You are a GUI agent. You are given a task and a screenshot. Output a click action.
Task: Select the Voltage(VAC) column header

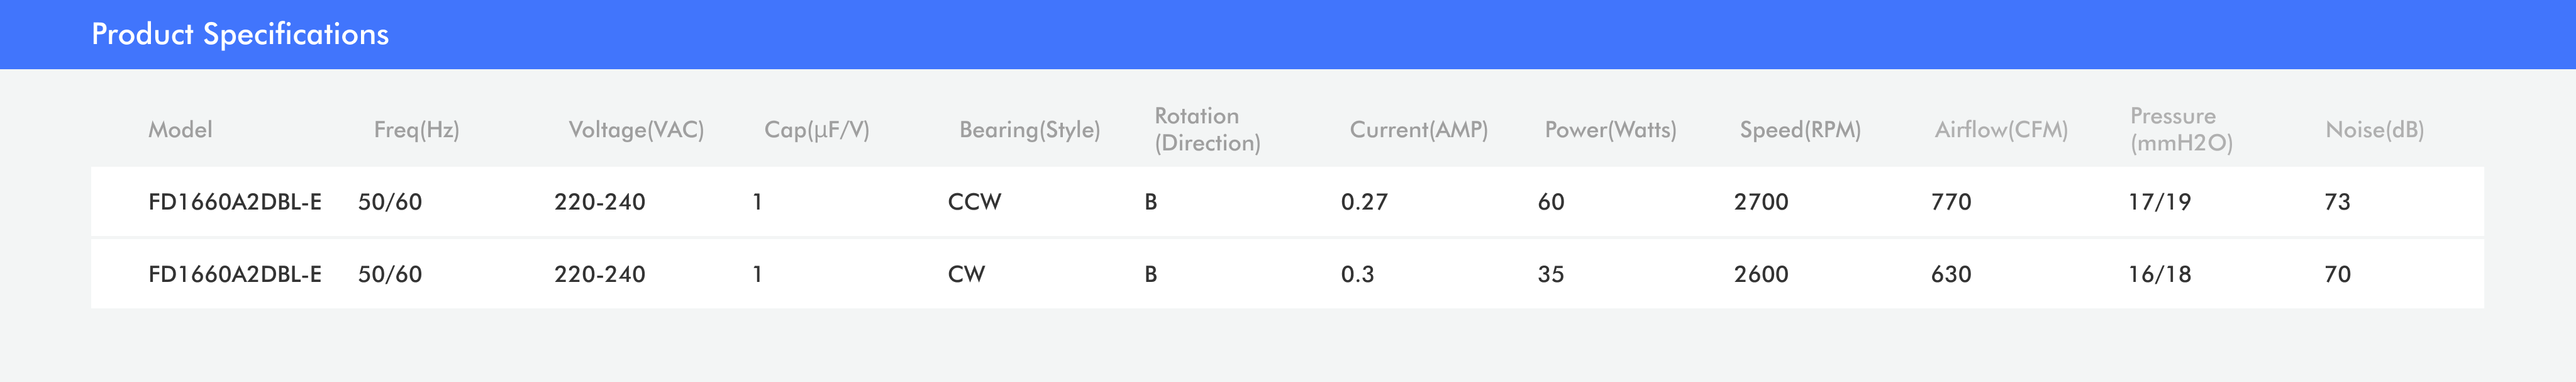point(636,130)
